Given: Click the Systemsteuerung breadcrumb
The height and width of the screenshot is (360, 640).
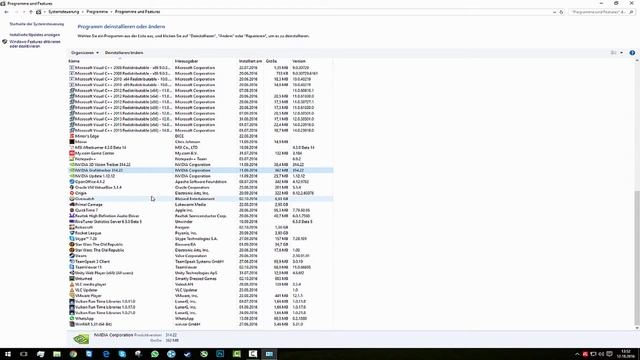Looking at the screenshot, I should click(x=64, y=12).
